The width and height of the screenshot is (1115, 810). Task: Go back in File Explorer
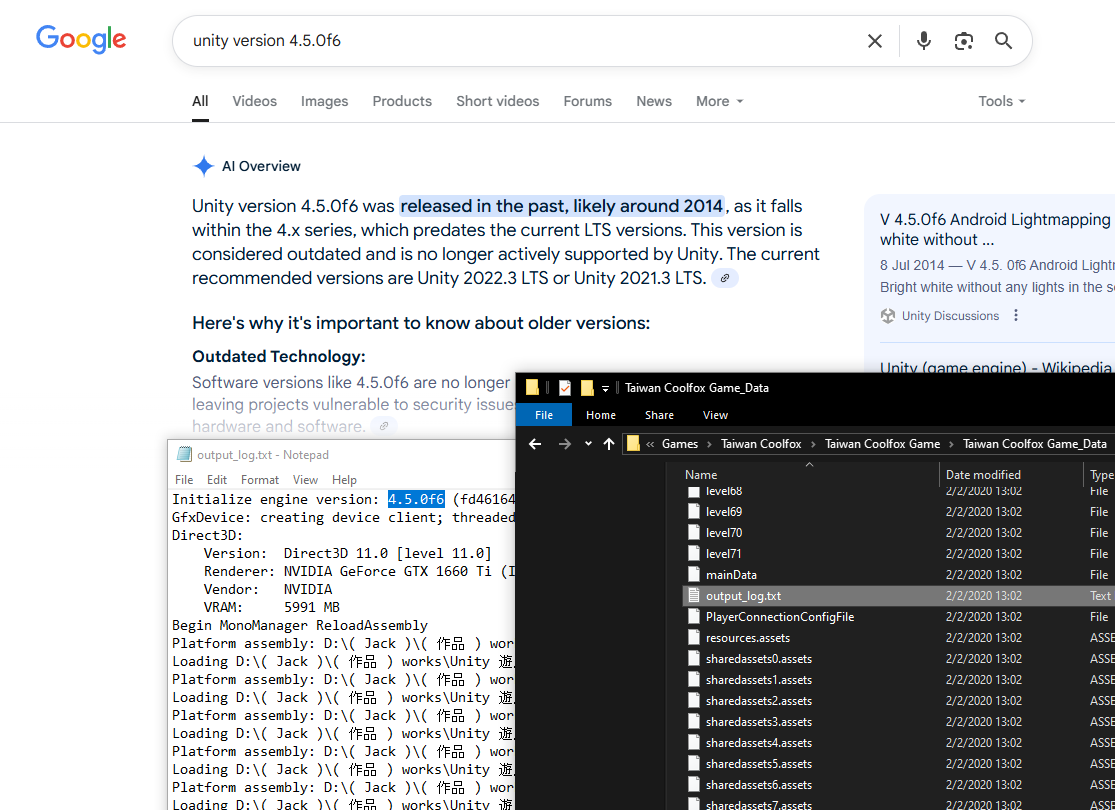click(x=535, y=444)
